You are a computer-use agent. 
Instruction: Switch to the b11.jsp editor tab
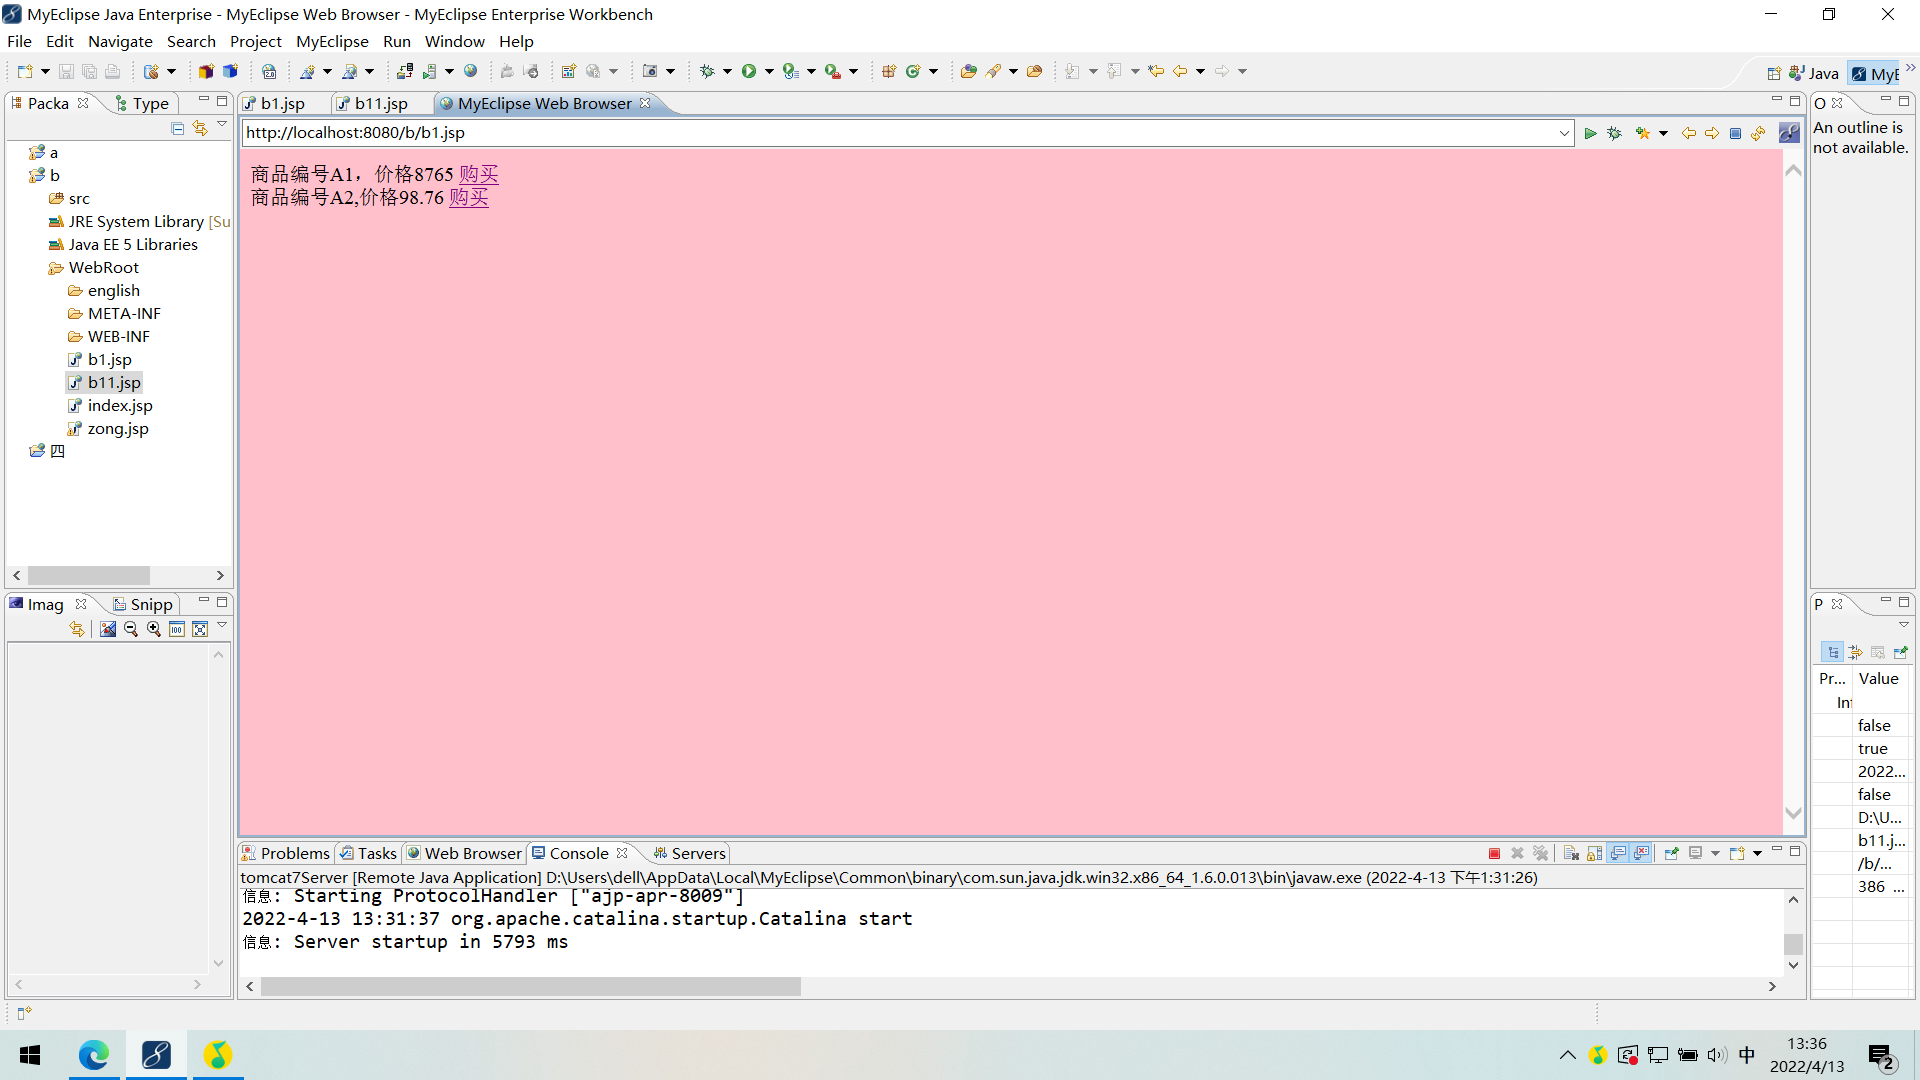point(381,103)
